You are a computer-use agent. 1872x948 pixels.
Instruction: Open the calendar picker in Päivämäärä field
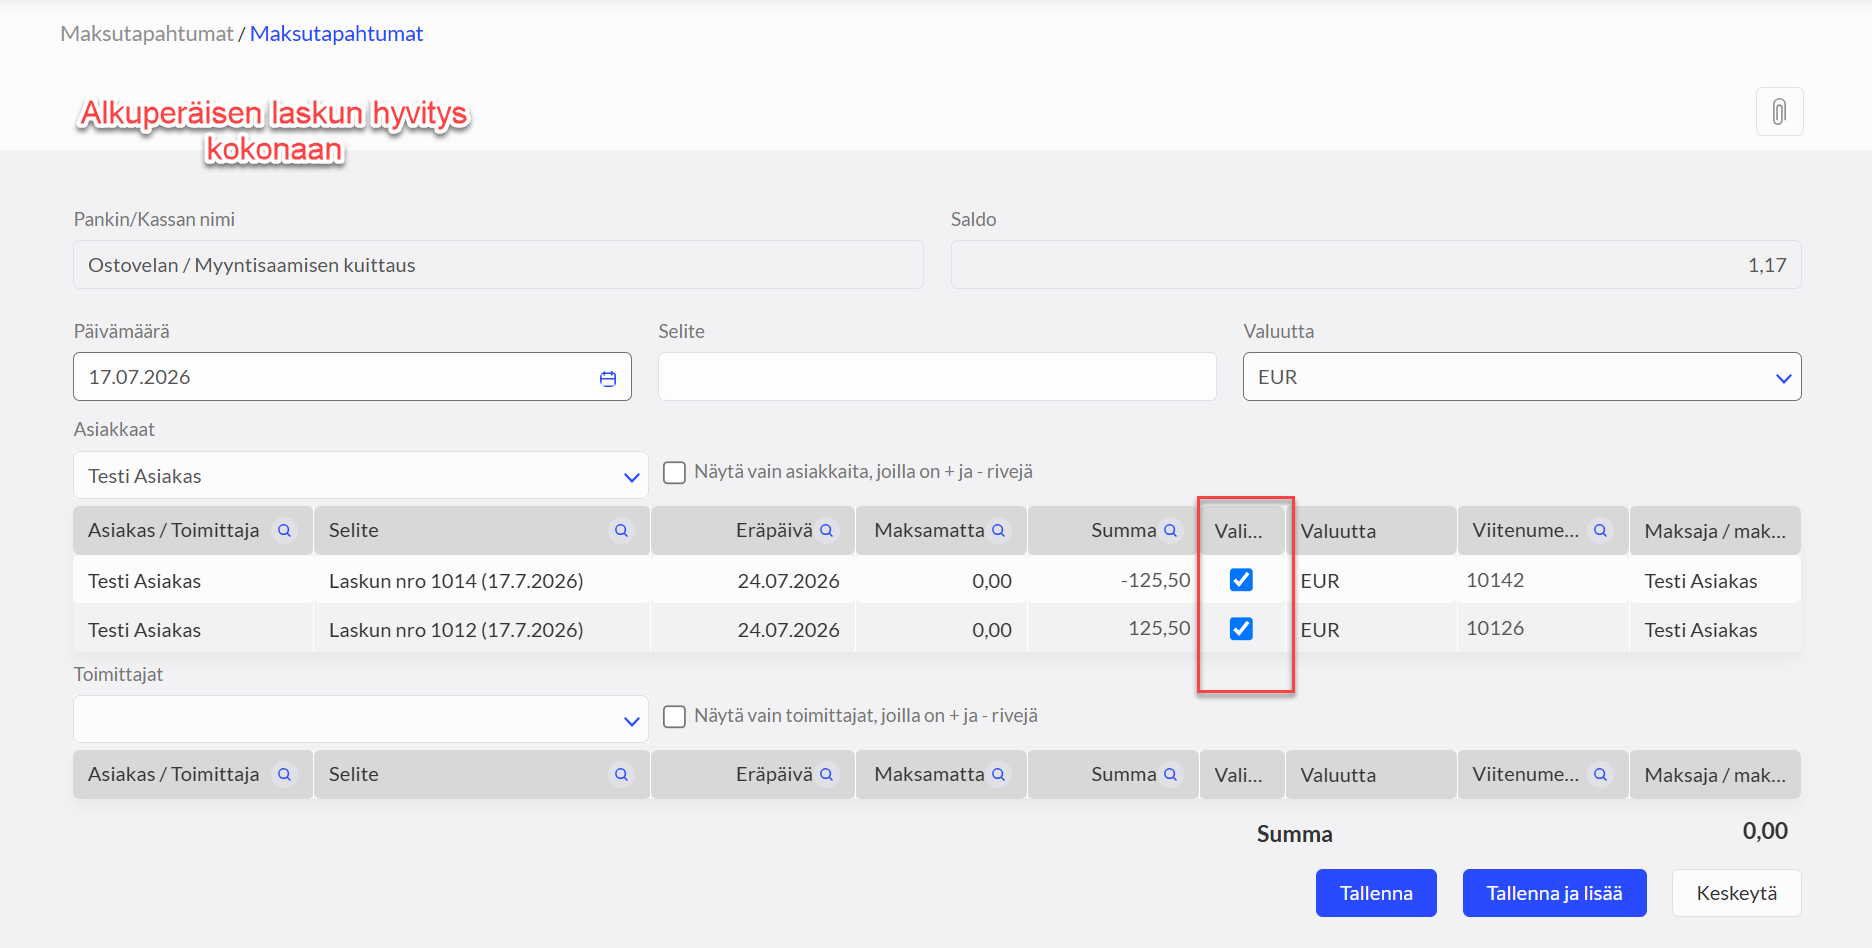[608, 378]
